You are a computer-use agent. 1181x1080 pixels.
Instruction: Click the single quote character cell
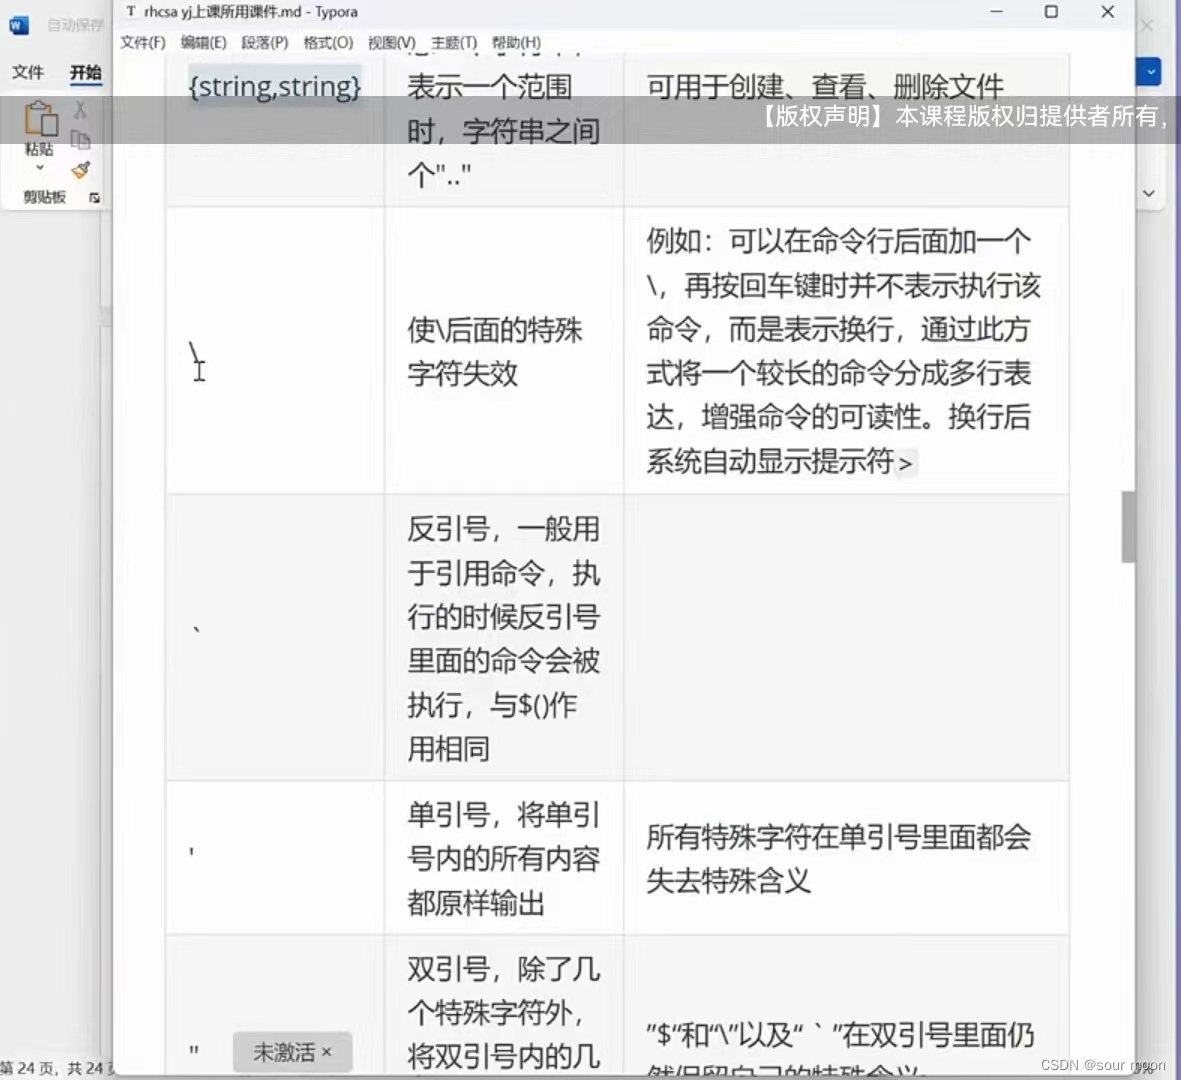pos(275,858)
